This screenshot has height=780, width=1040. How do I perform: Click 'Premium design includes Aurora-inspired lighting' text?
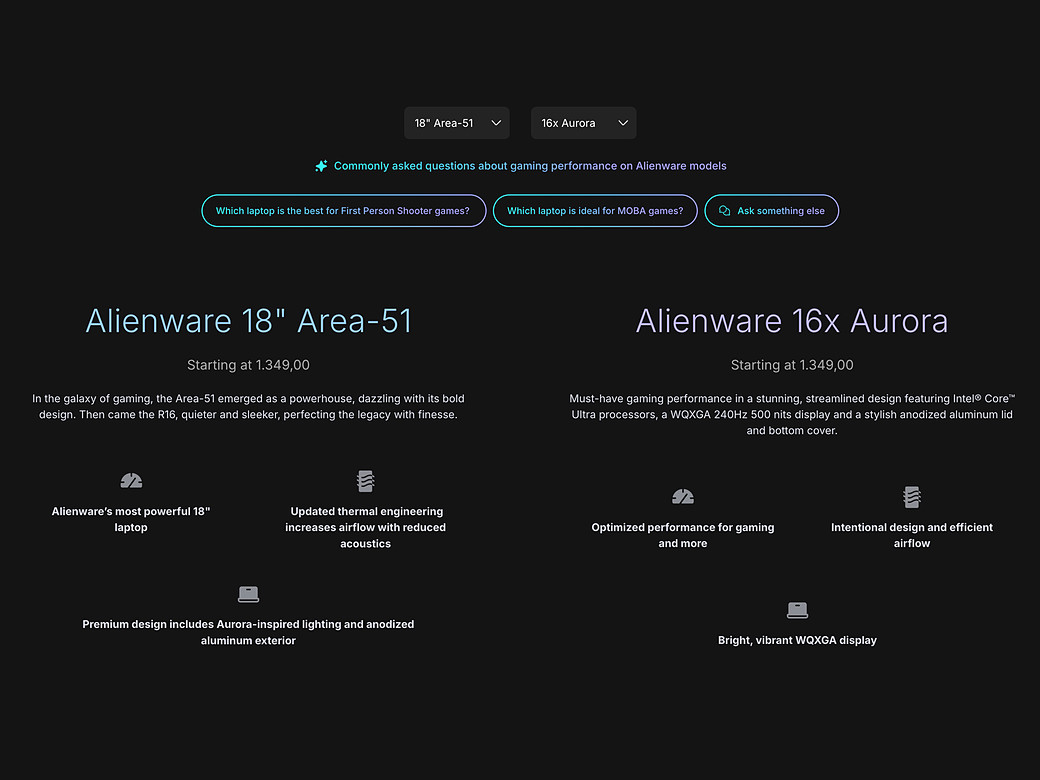(248, 632)
